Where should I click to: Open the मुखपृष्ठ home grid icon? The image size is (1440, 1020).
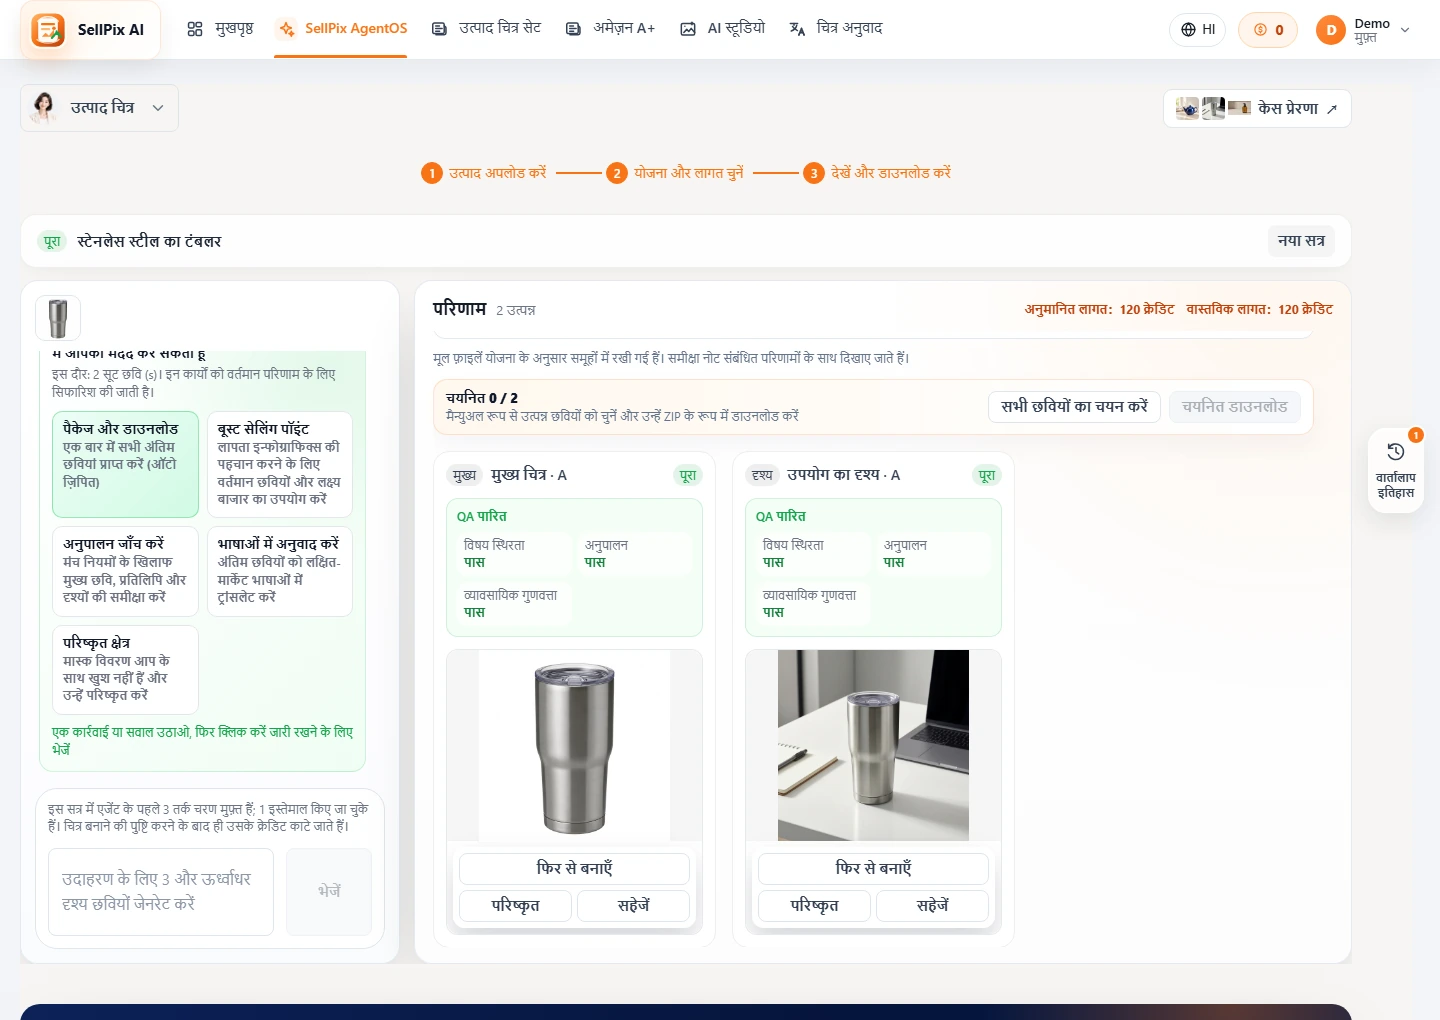coord(195,29)
